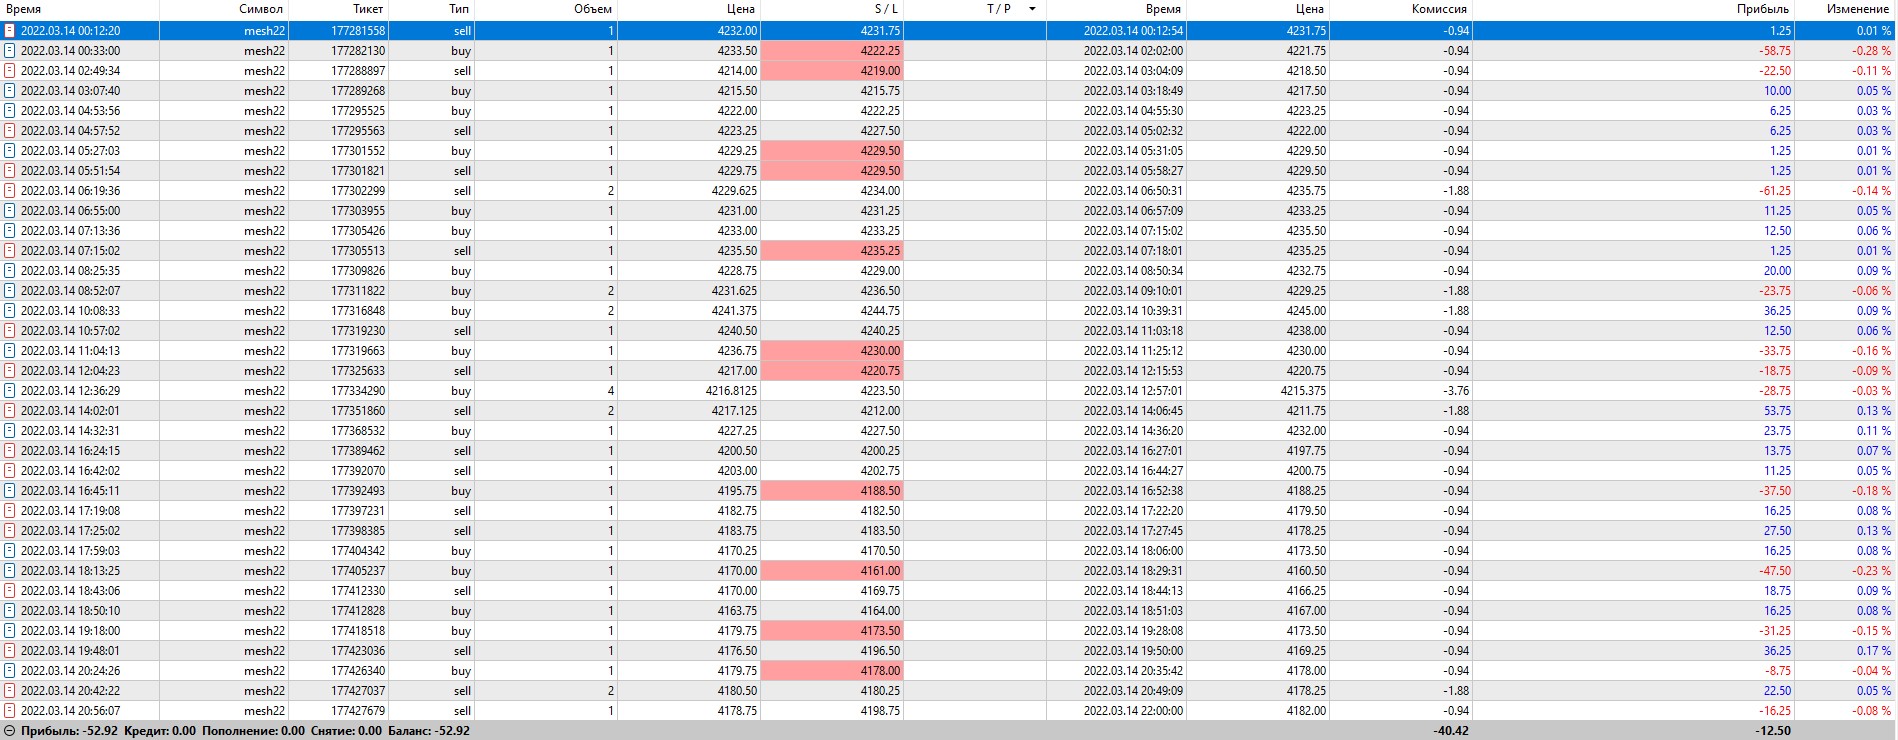Click the profit value 53.75
The width and height of the screenshot is (1898, 740).
tap(1777, 411)
